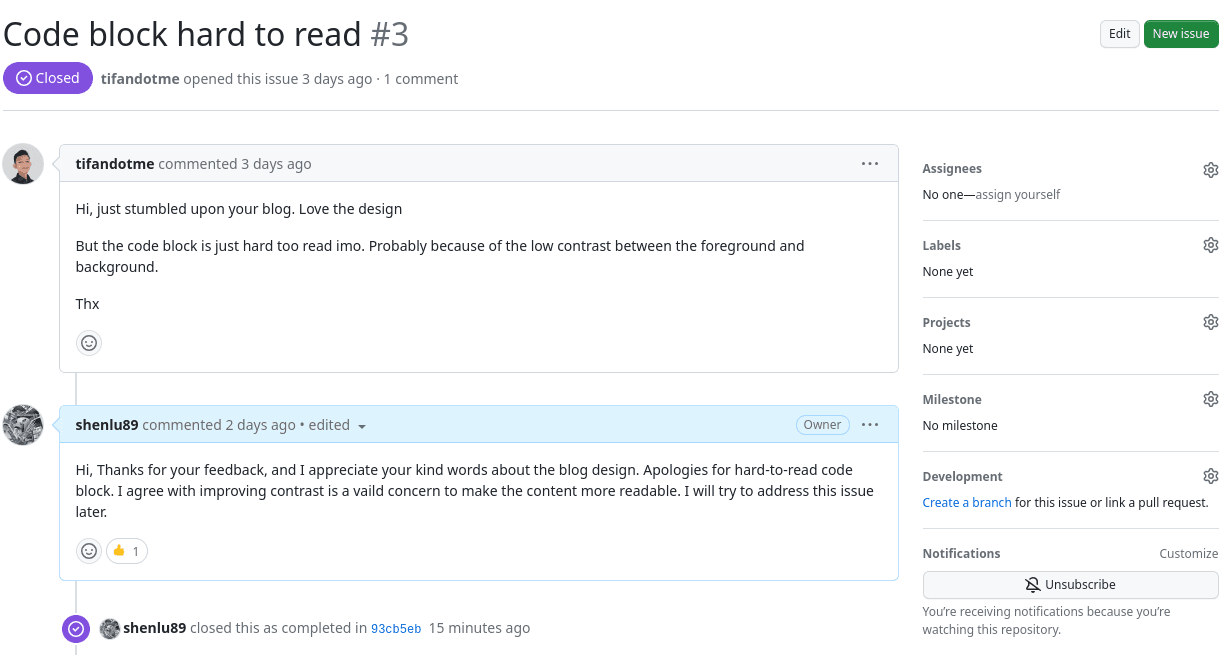The image size is (1225, 655).
Task: Click tifandotme's profile avatar
Action: 23,164
